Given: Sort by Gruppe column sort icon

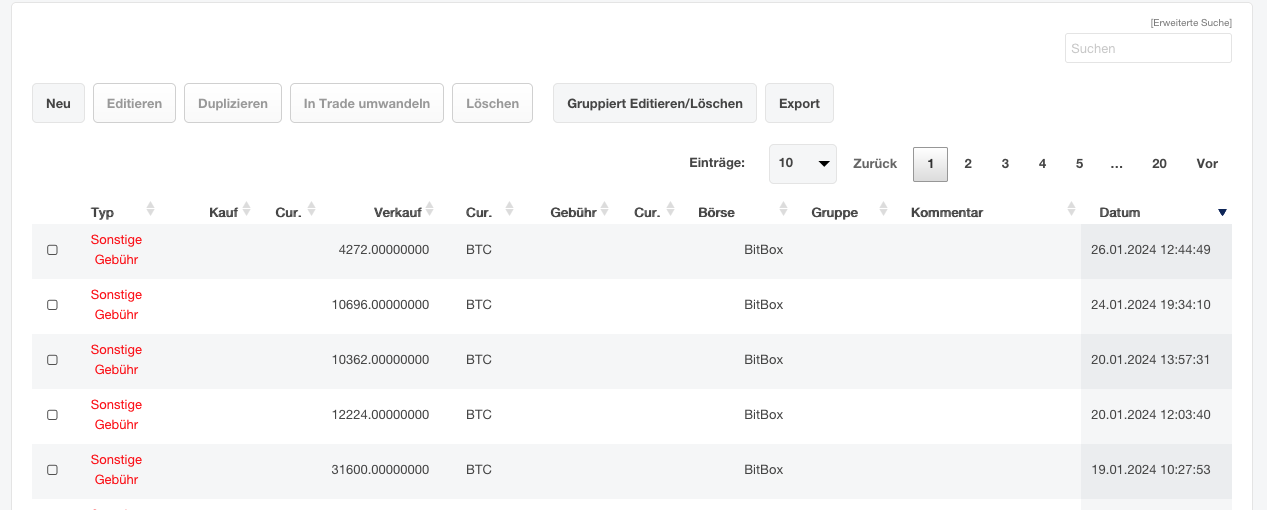Looking at the screenshot, I should (x=883, y=210).
